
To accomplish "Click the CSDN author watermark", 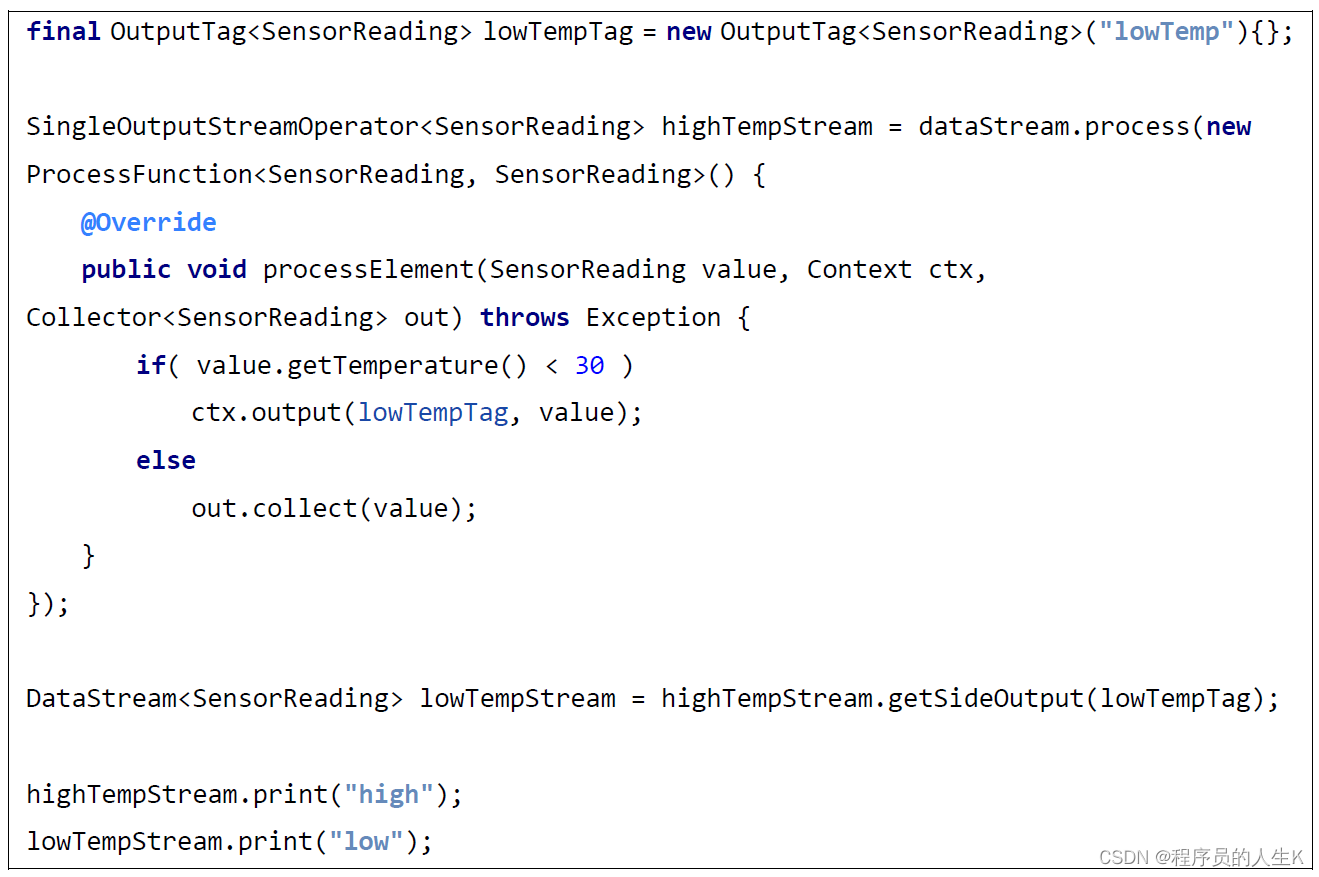I will coord(1200,857).
